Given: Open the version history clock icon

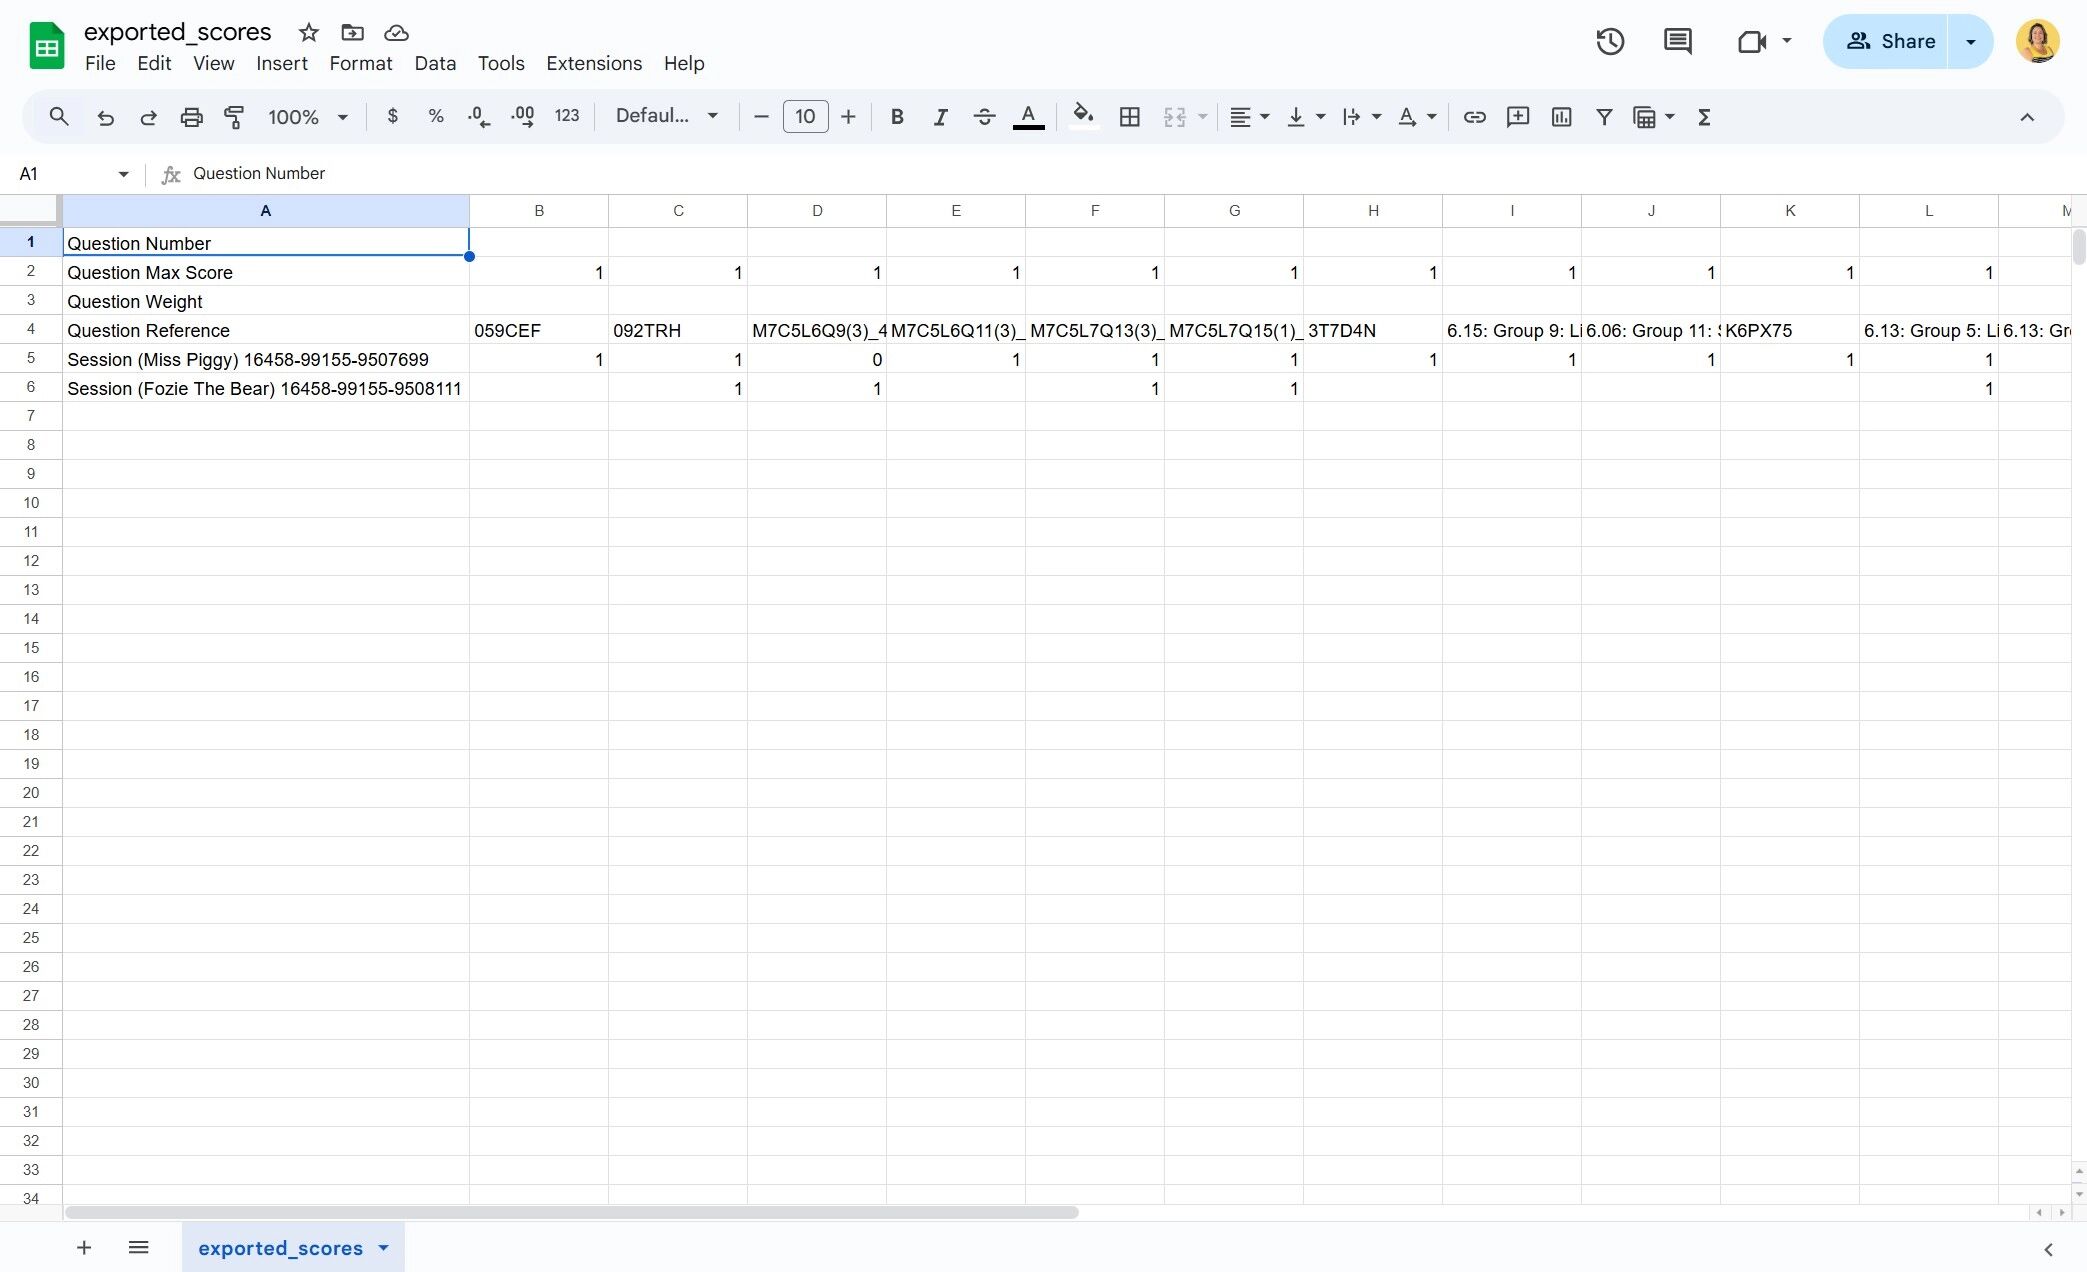Looking at the screenshot, I should [x=1609, y=41].
